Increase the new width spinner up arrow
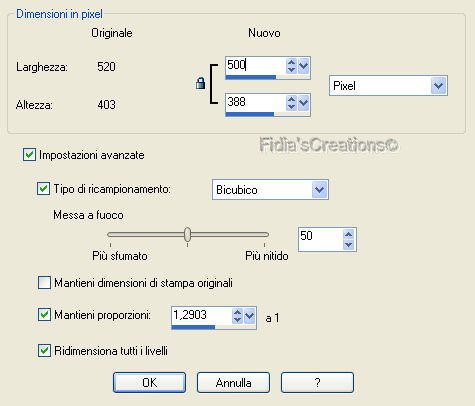 pyautogui.click(x=291, y=62)
